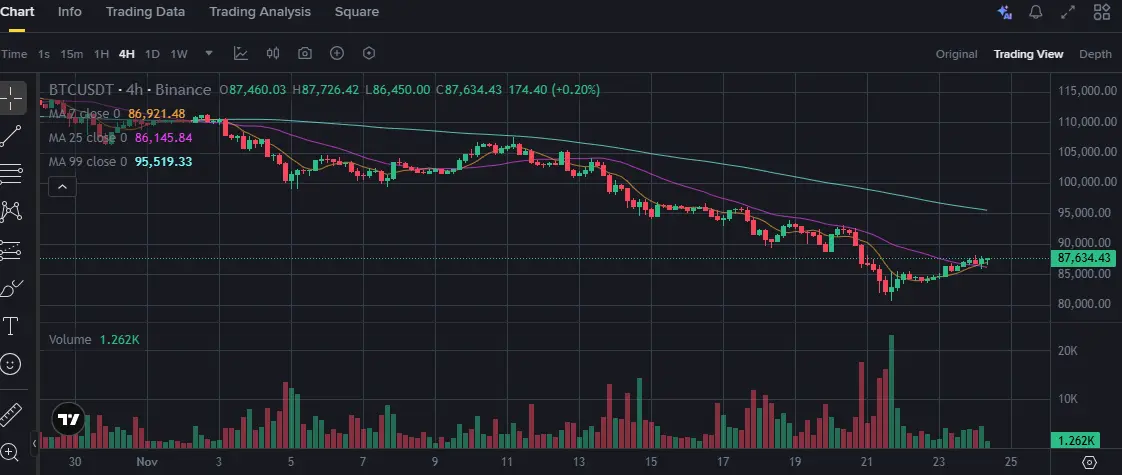Switch to the Trading Analysis tab
1122x475 pixels.
pos(260,12)
